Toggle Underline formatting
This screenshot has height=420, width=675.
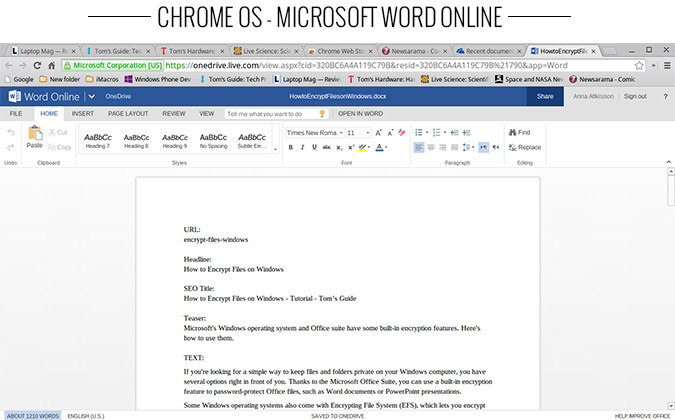(x=314, y=147)
